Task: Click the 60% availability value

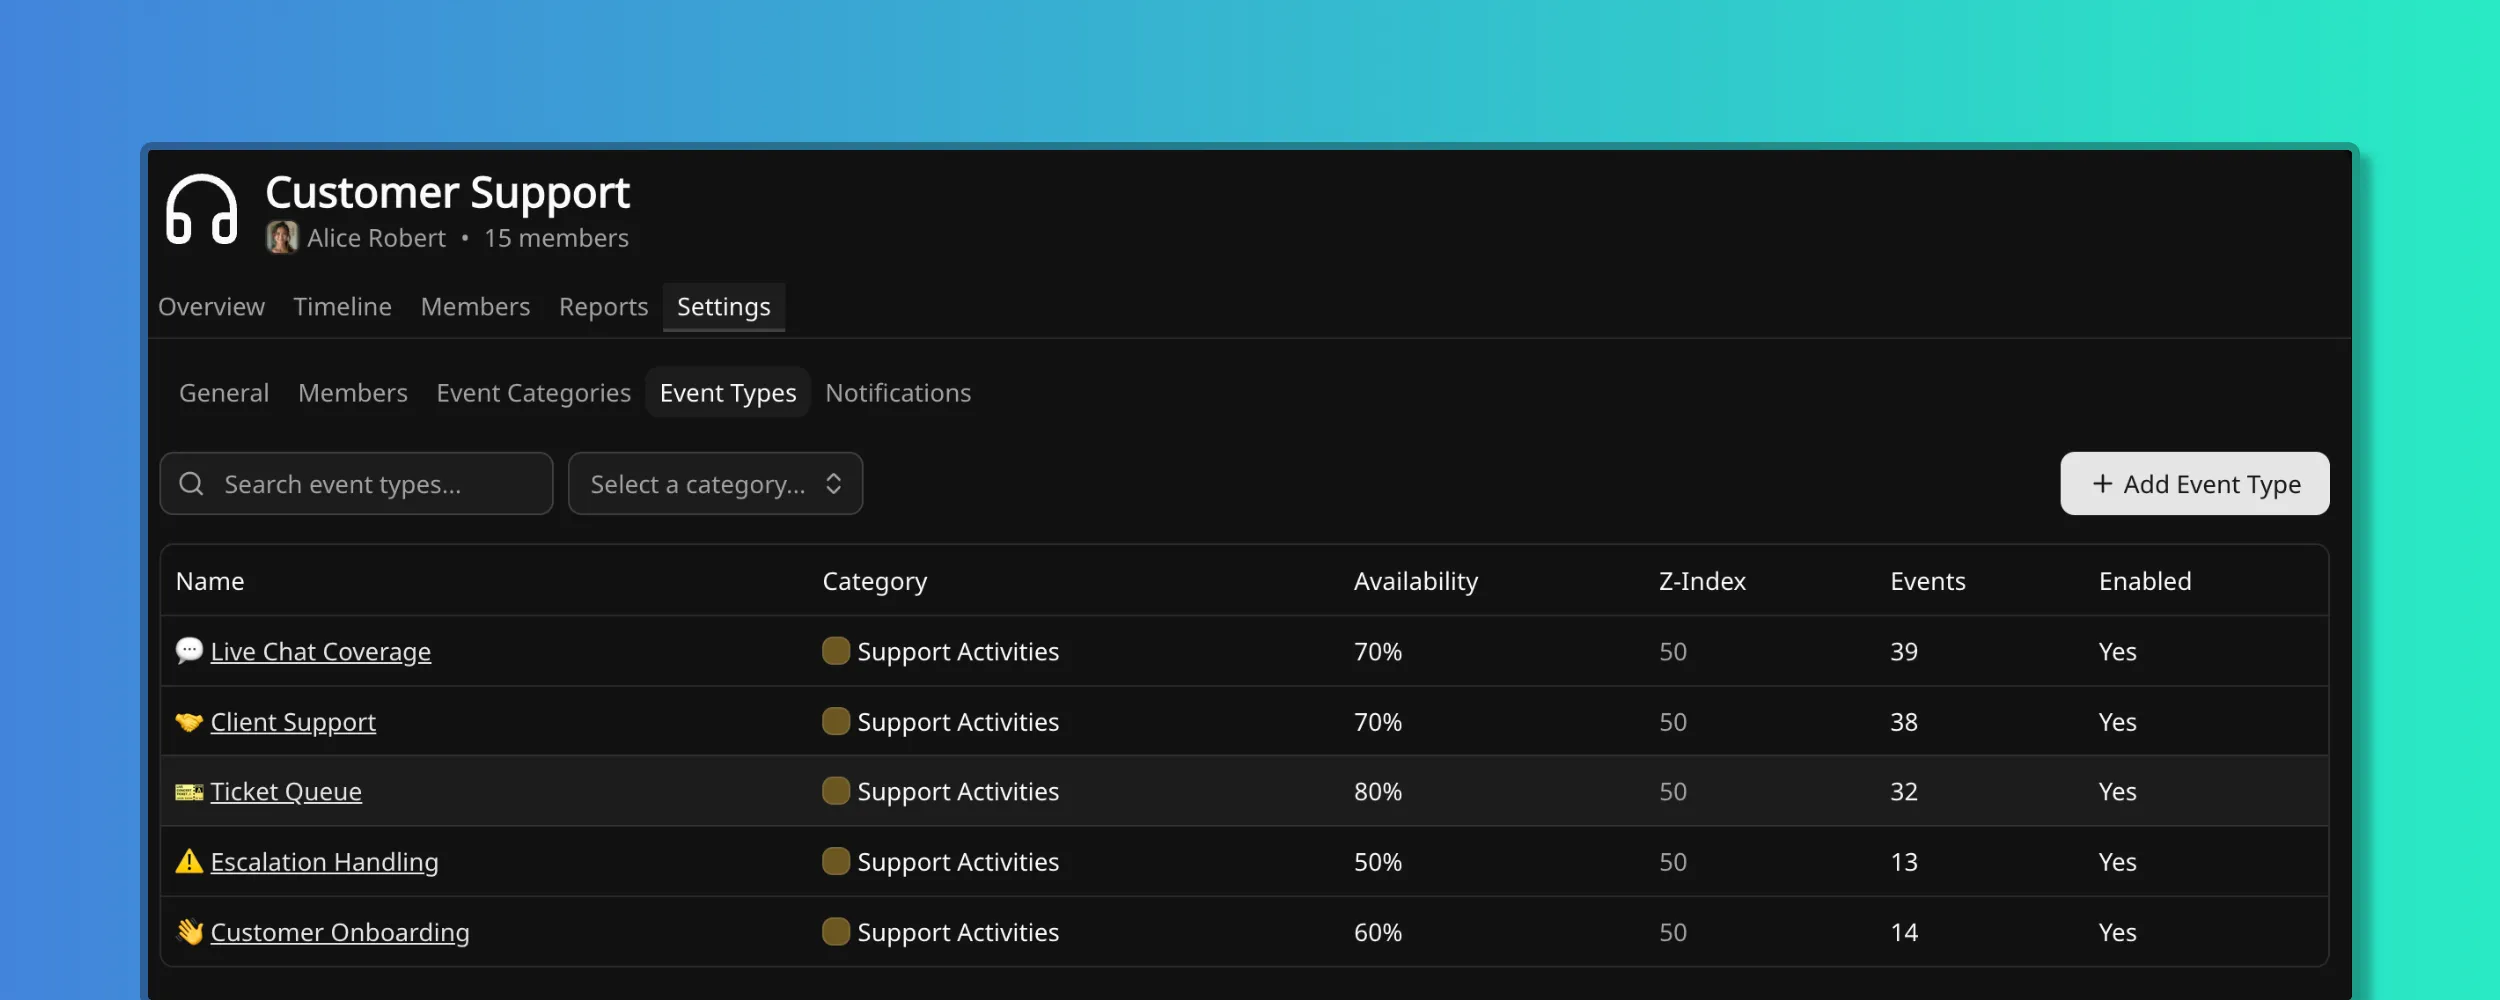Action: coord(1378,932)
